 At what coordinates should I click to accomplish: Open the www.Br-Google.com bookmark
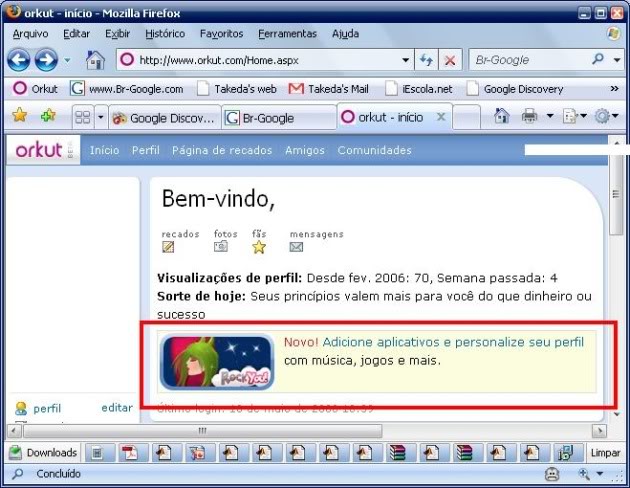coord(127,89)
